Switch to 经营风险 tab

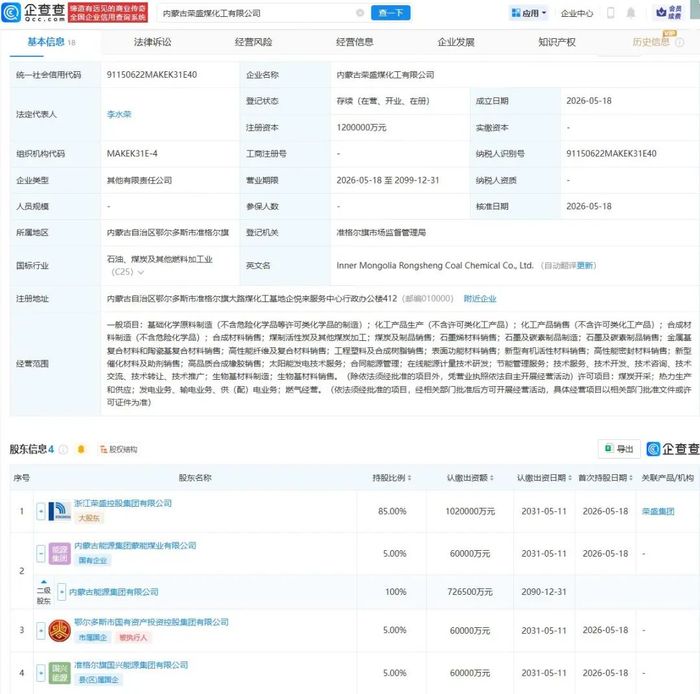pyautogui.click(x=253, y=42)
